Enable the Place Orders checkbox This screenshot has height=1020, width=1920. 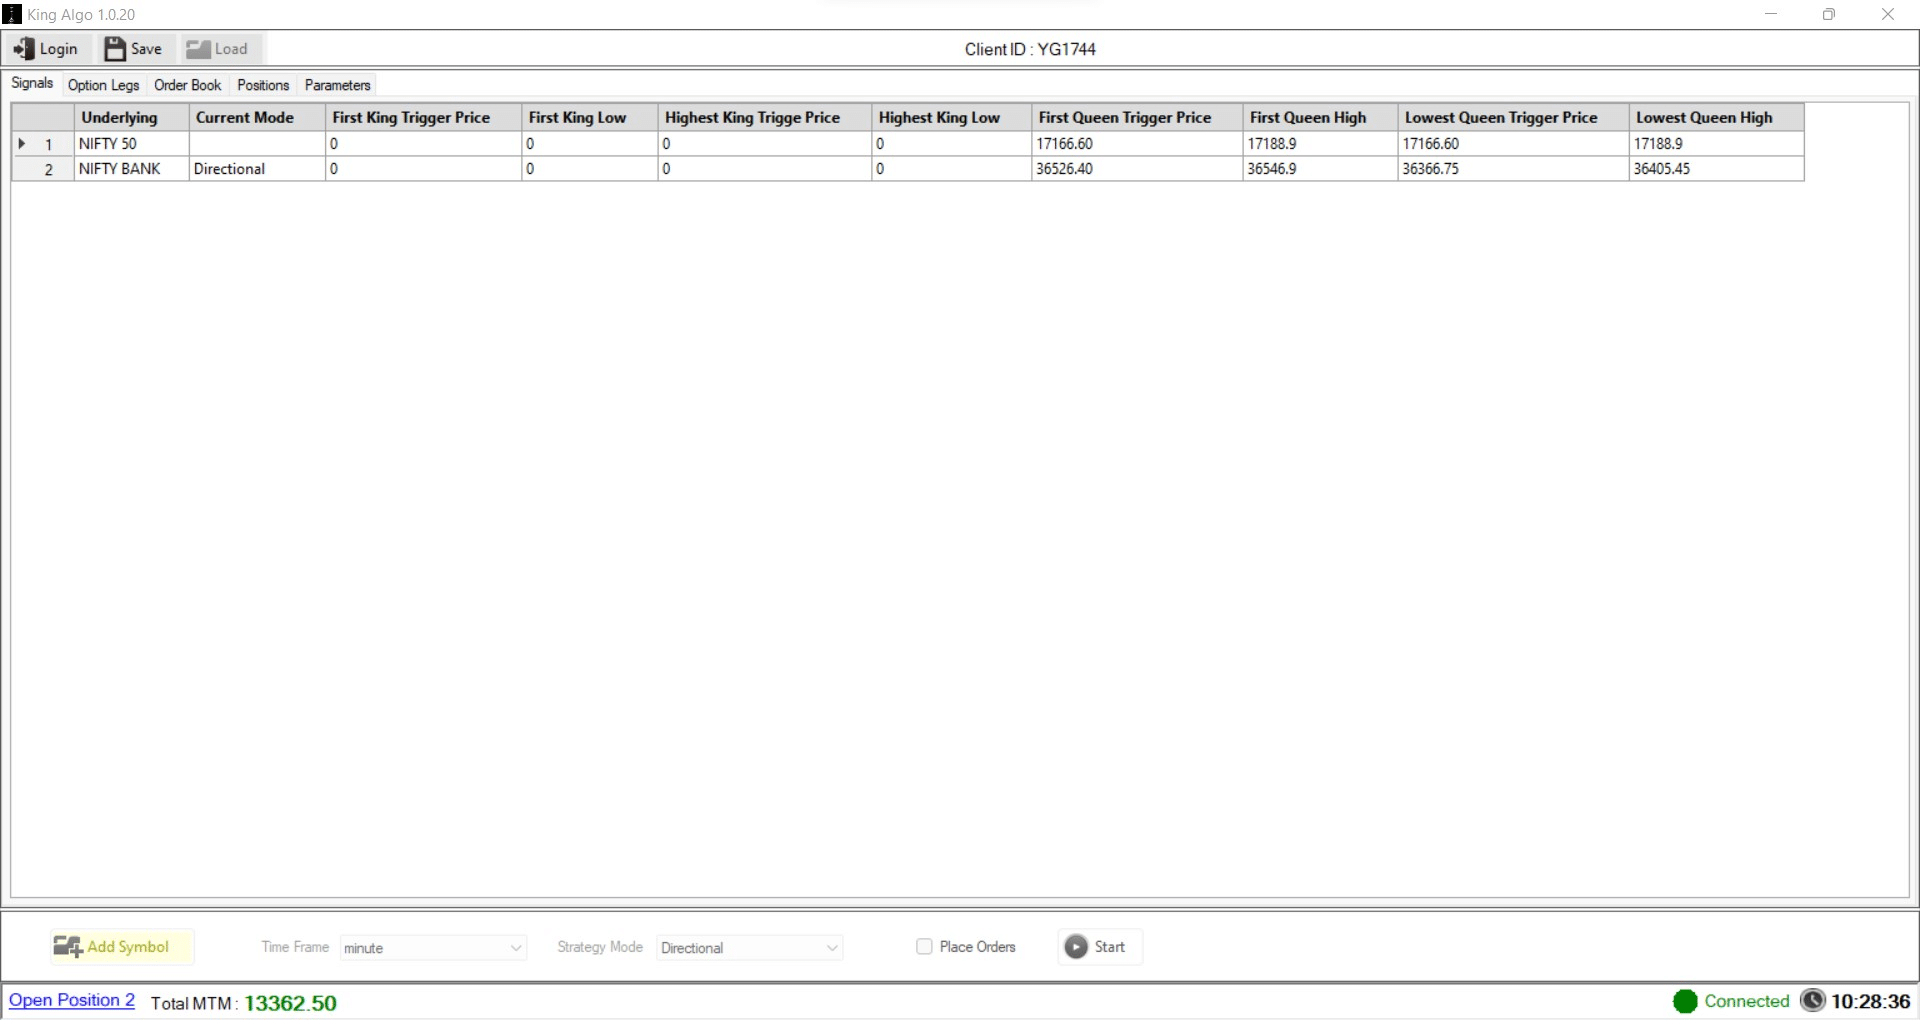click(x=924, y=947)
